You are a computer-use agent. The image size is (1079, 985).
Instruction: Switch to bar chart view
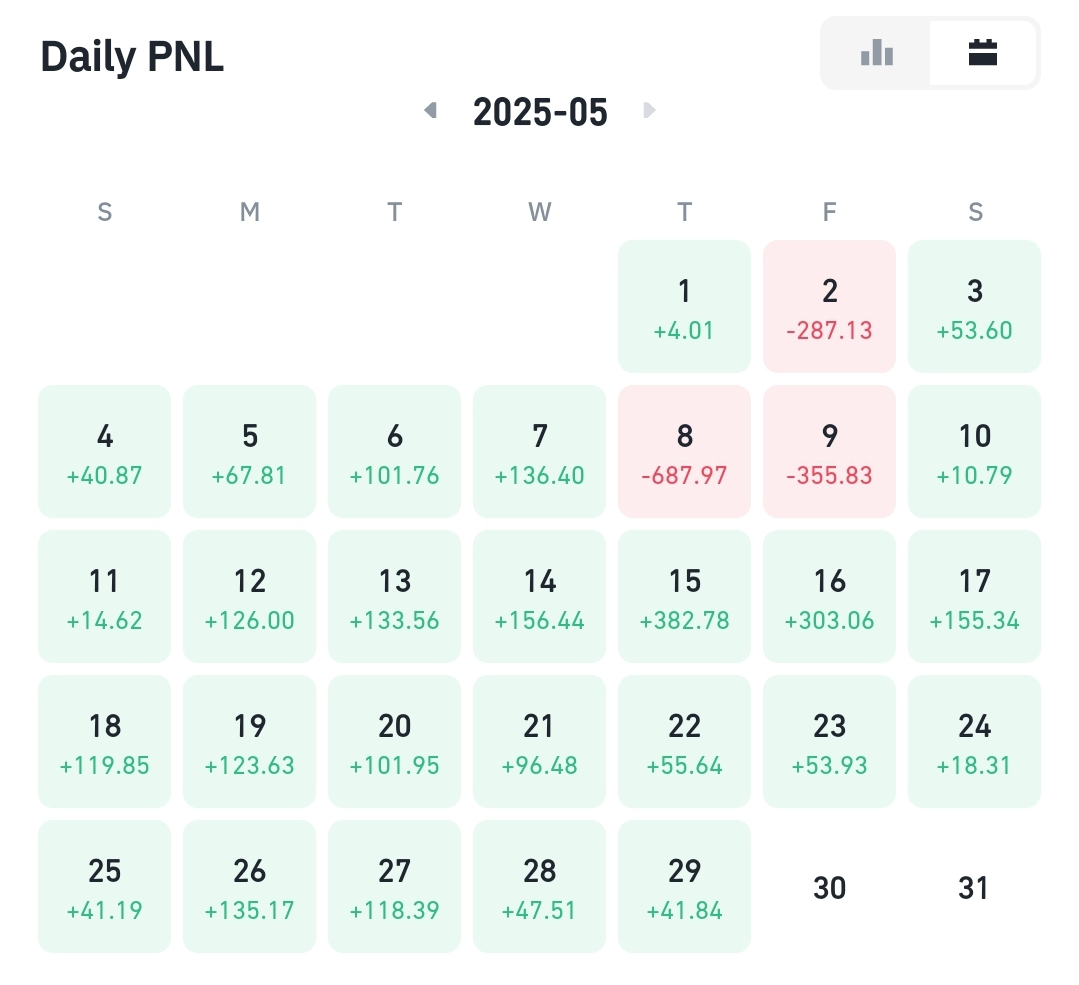(x=877, y=53)
